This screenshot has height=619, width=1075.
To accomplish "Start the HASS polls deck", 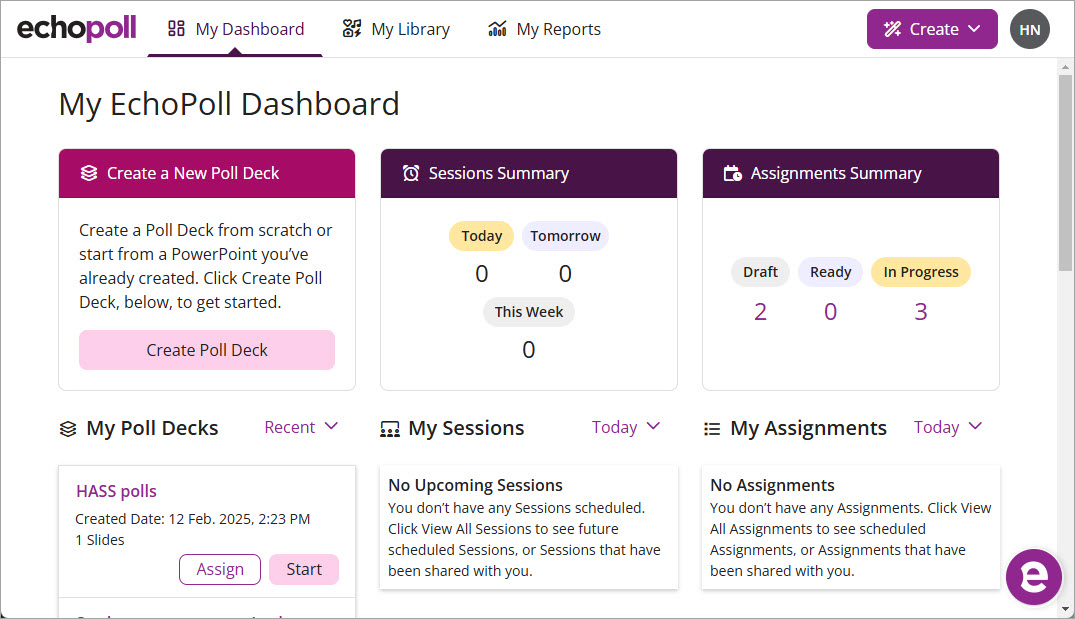I will coord(303,569).
